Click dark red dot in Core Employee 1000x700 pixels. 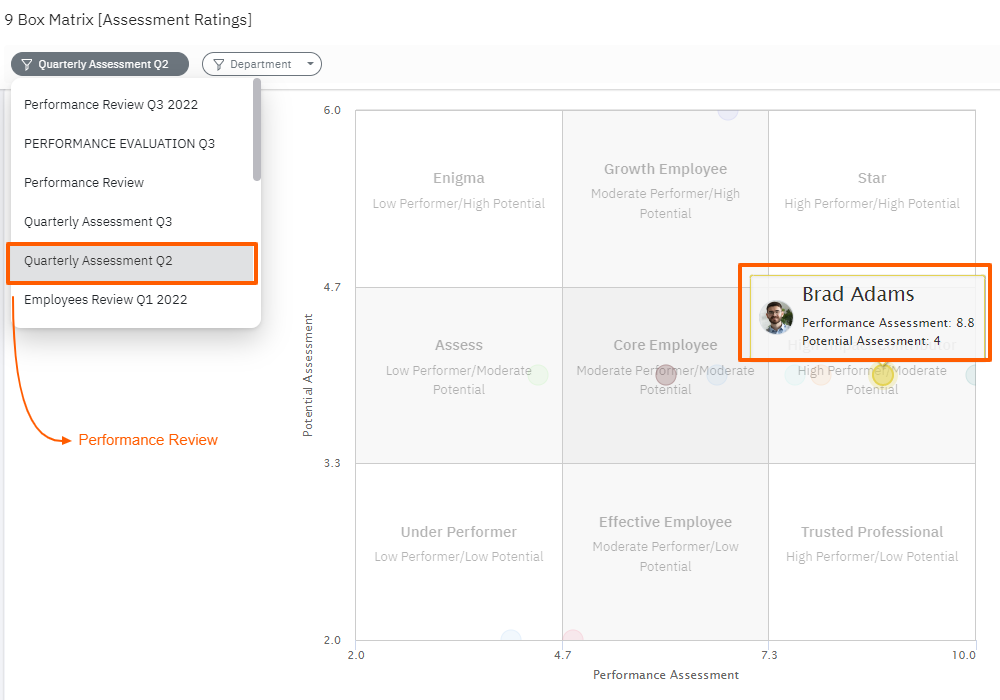pyautogui.click(x=666, y=375)
